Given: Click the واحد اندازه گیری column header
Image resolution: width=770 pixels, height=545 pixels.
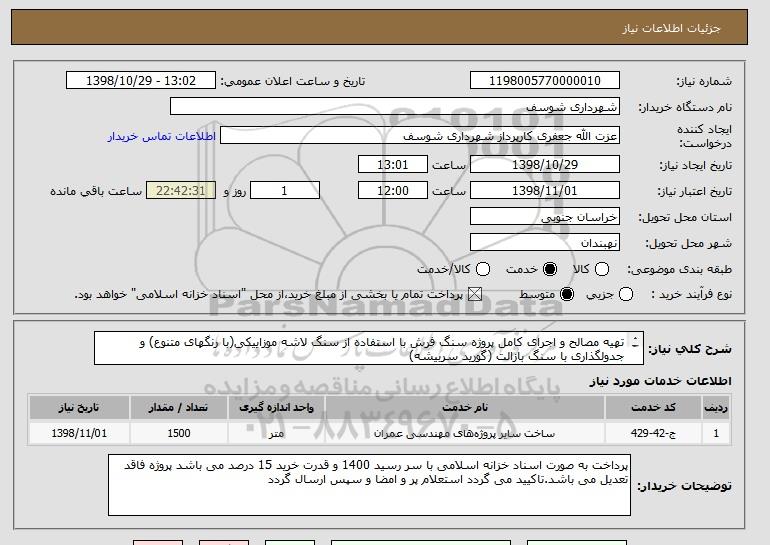Looking at the screenshot, I should coord(276,408).
